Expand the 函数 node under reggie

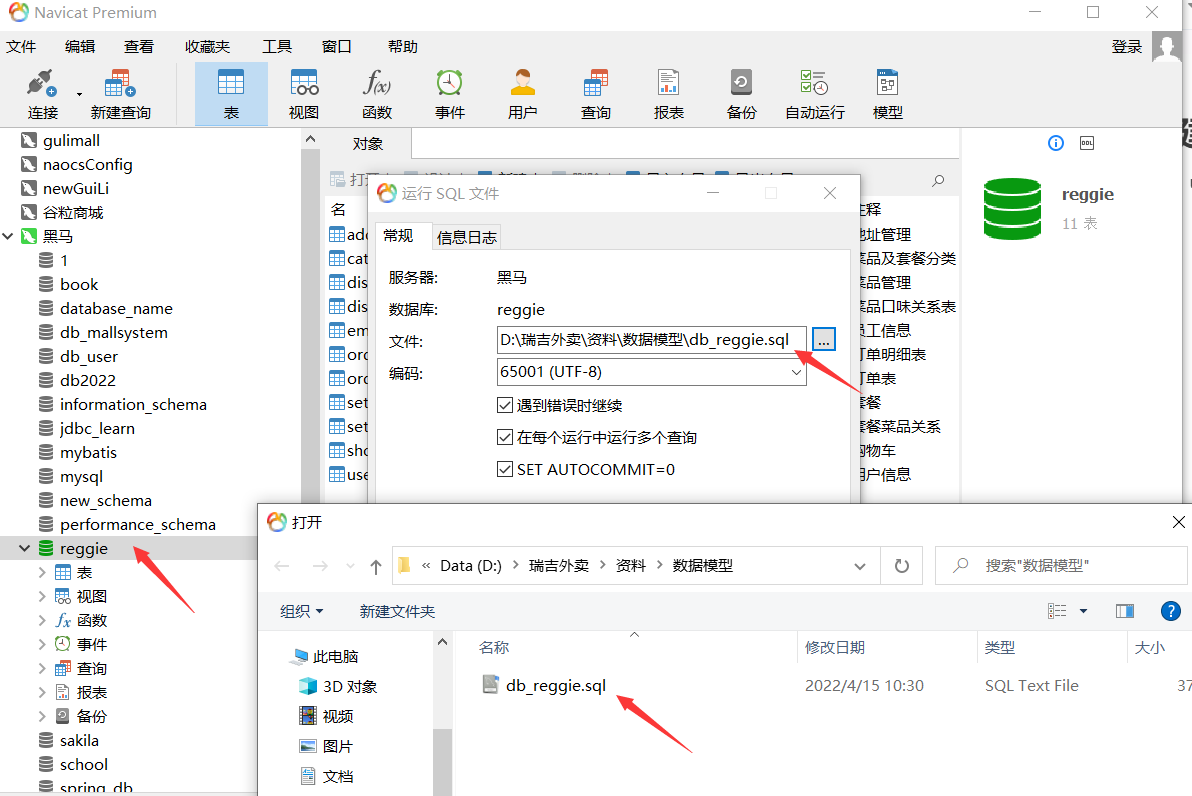[x=43, y=620]
